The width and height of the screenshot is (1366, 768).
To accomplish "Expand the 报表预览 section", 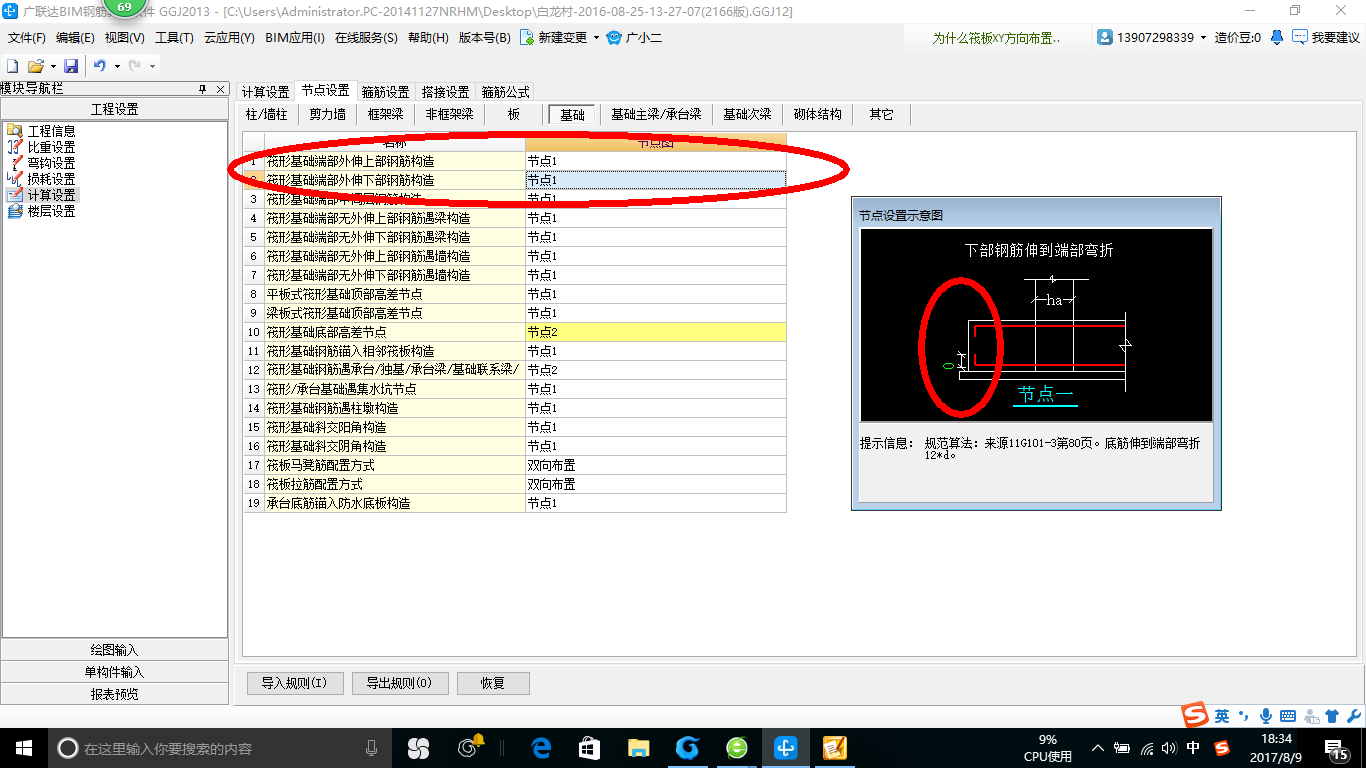I will coord(114,694).
